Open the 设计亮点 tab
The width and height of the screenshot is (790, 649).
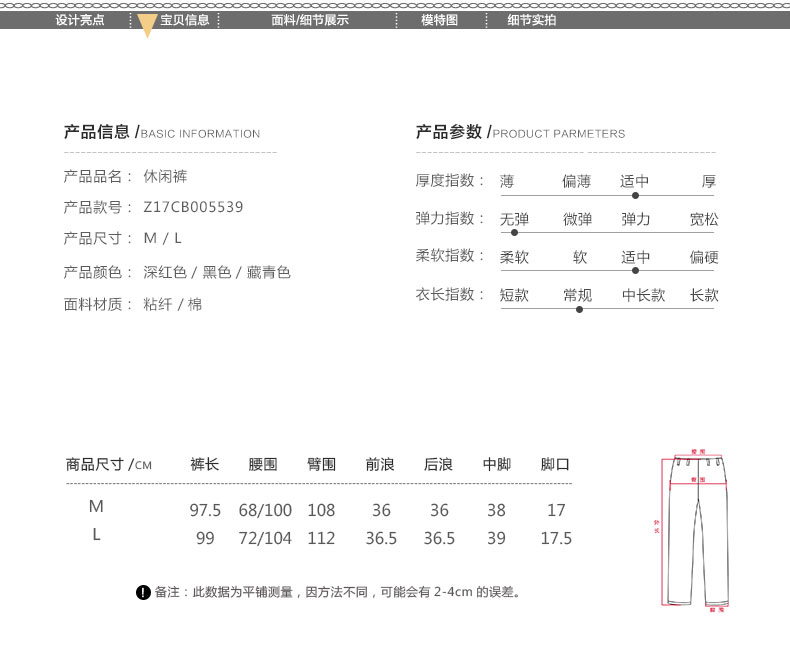pos(80,20)
